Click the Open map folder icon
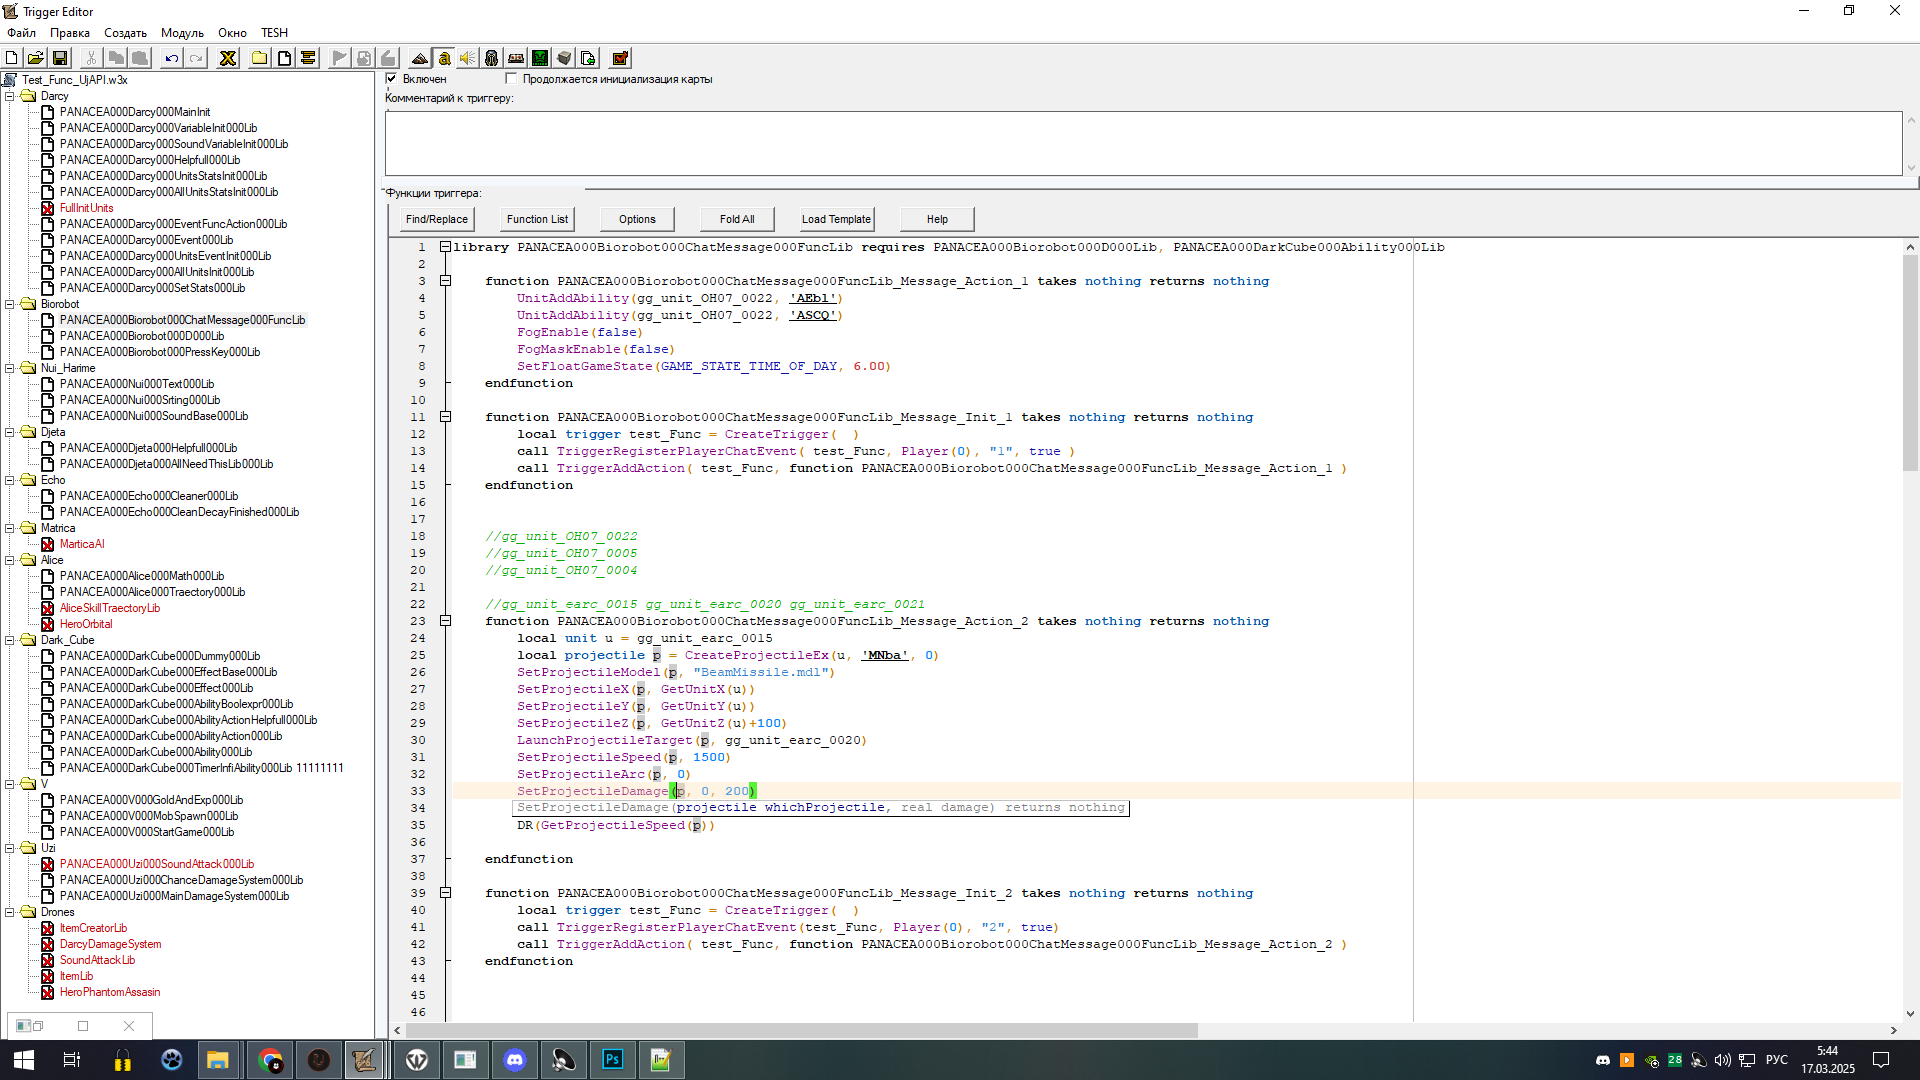1920x1080 pixels. [35, 58]
